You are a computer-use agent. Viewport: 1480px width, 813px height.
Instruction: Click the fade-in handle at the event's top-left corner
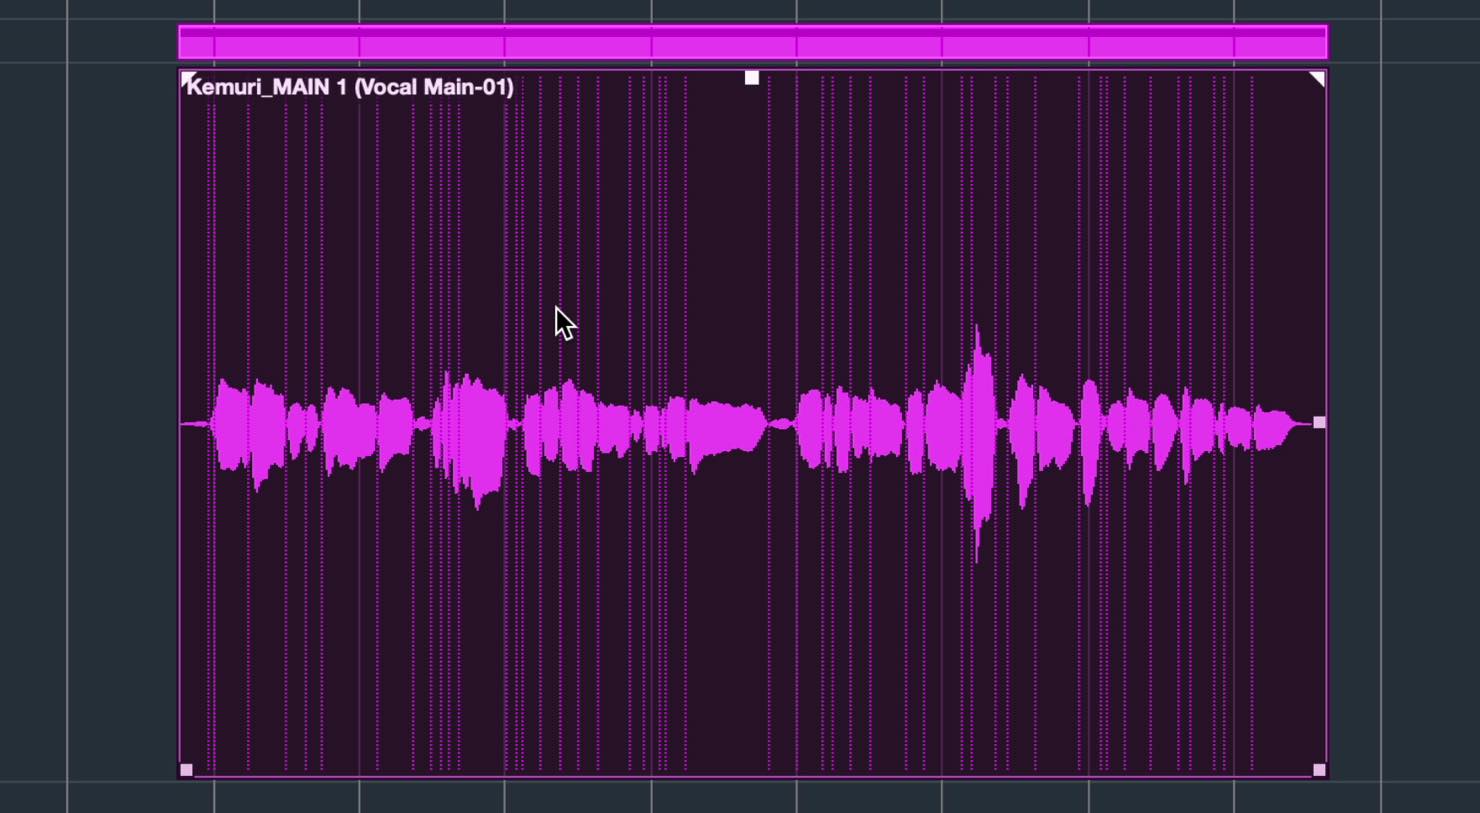(x=187, y=79)
